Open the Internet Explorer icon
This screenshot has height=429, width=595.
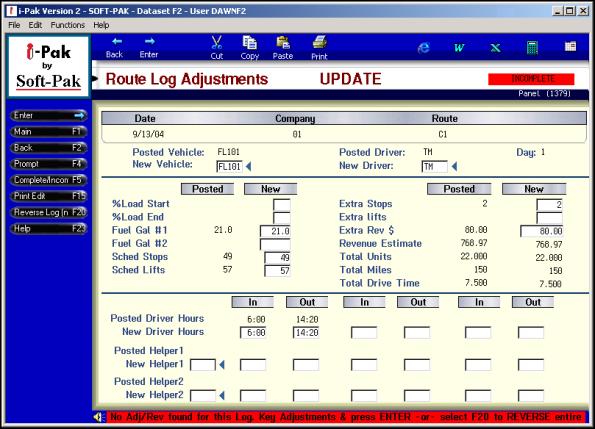click(x=424, y=47)
